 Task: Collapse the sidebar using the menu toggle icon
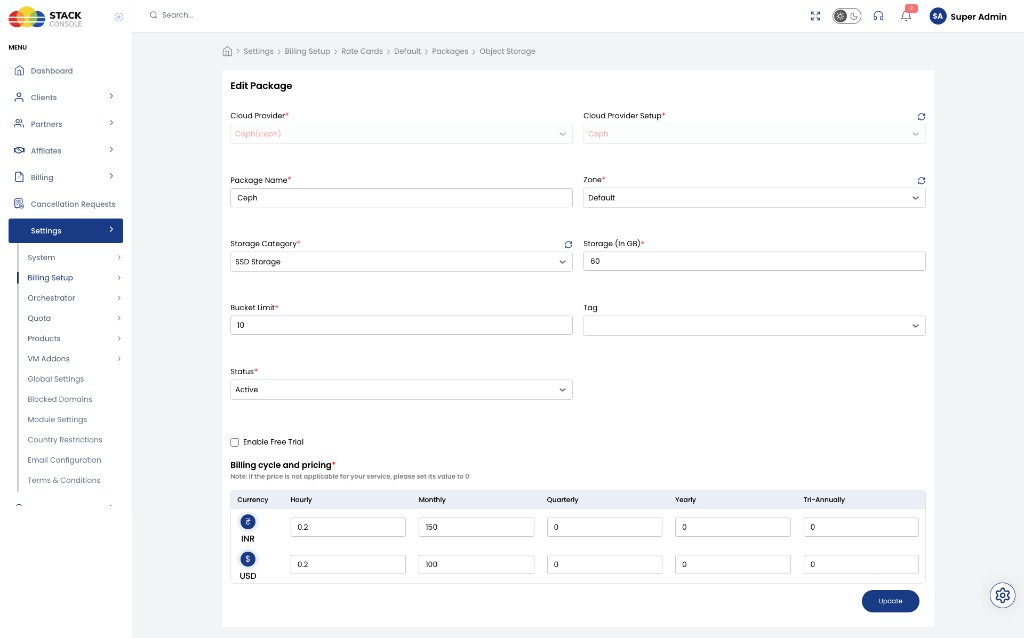pyautogui.click(x=119, y=17)
